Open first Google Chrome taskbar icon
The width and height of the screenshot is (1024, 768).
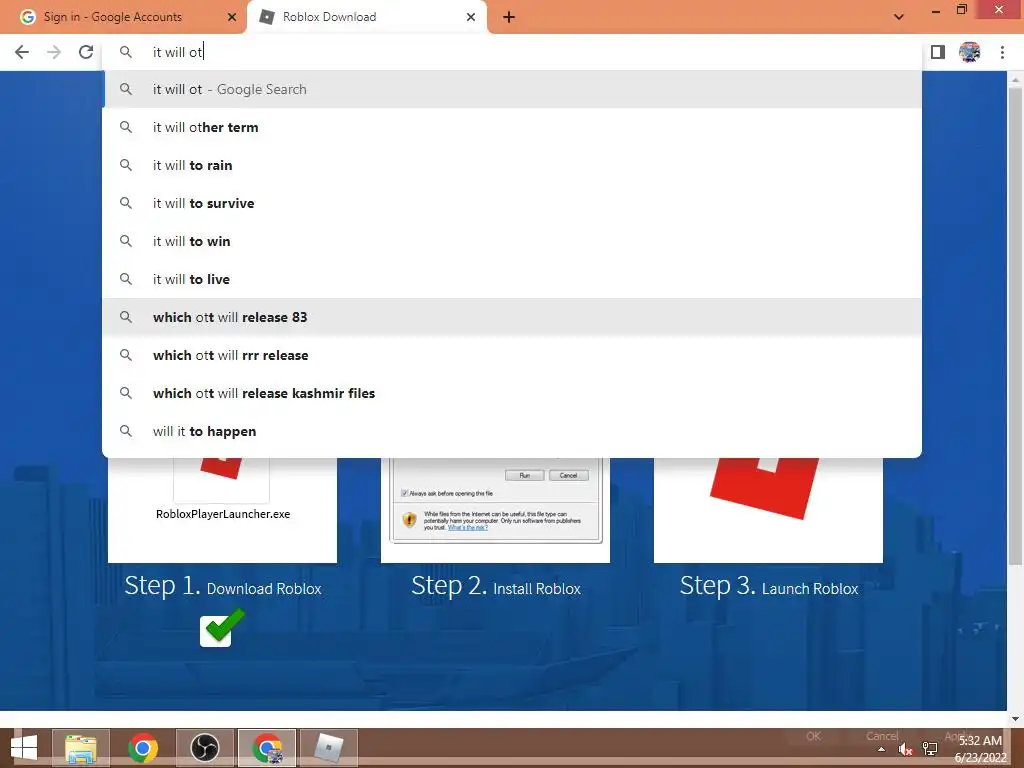point(143,748)
